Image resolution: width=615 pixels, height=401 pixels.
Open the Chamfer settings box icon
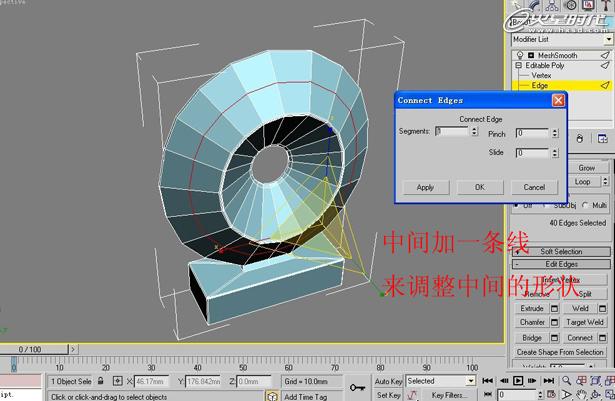point(554,323)
